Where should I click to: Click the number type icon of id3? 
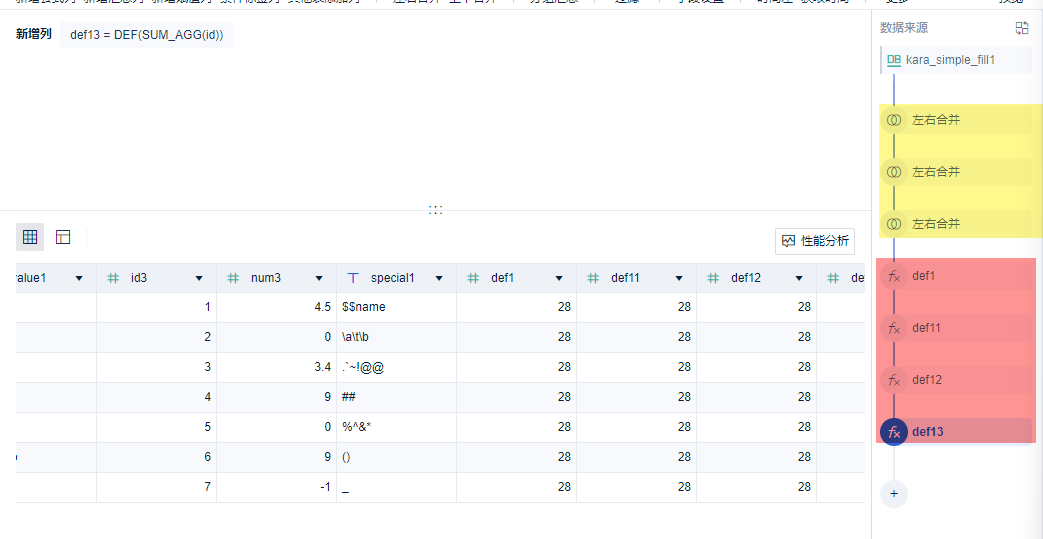tap(114, 278)
